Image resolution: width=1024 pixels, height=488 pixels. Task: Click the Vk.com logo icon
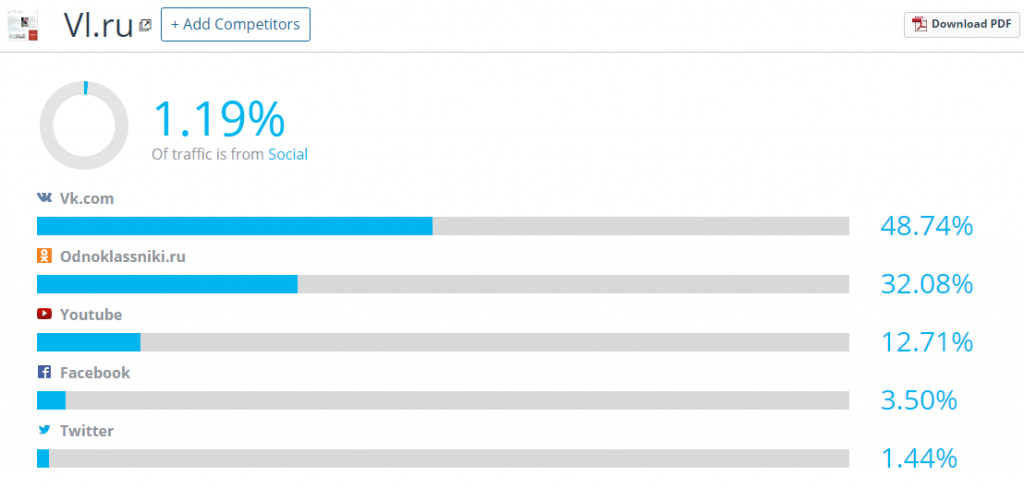point(44,198)
